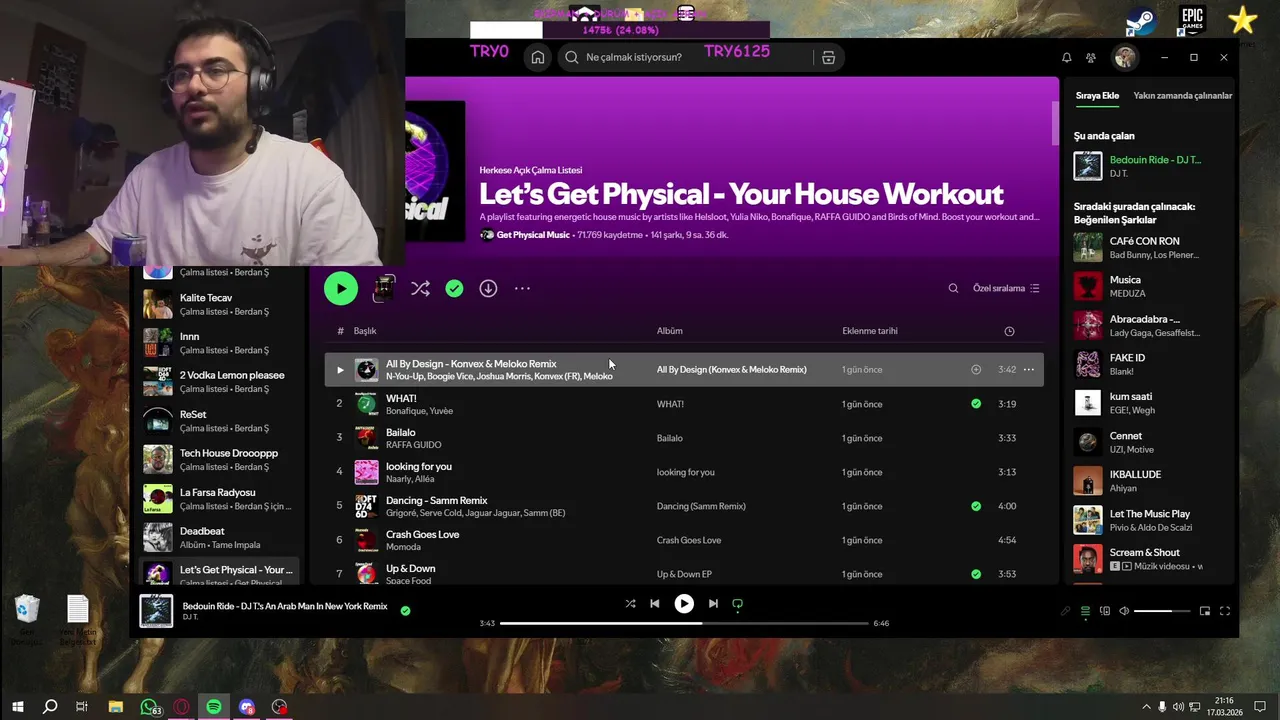This screenshot has height=720, width=1280.
Task: Enable shuffle for this playlist
Action: (x=420, y=288)
